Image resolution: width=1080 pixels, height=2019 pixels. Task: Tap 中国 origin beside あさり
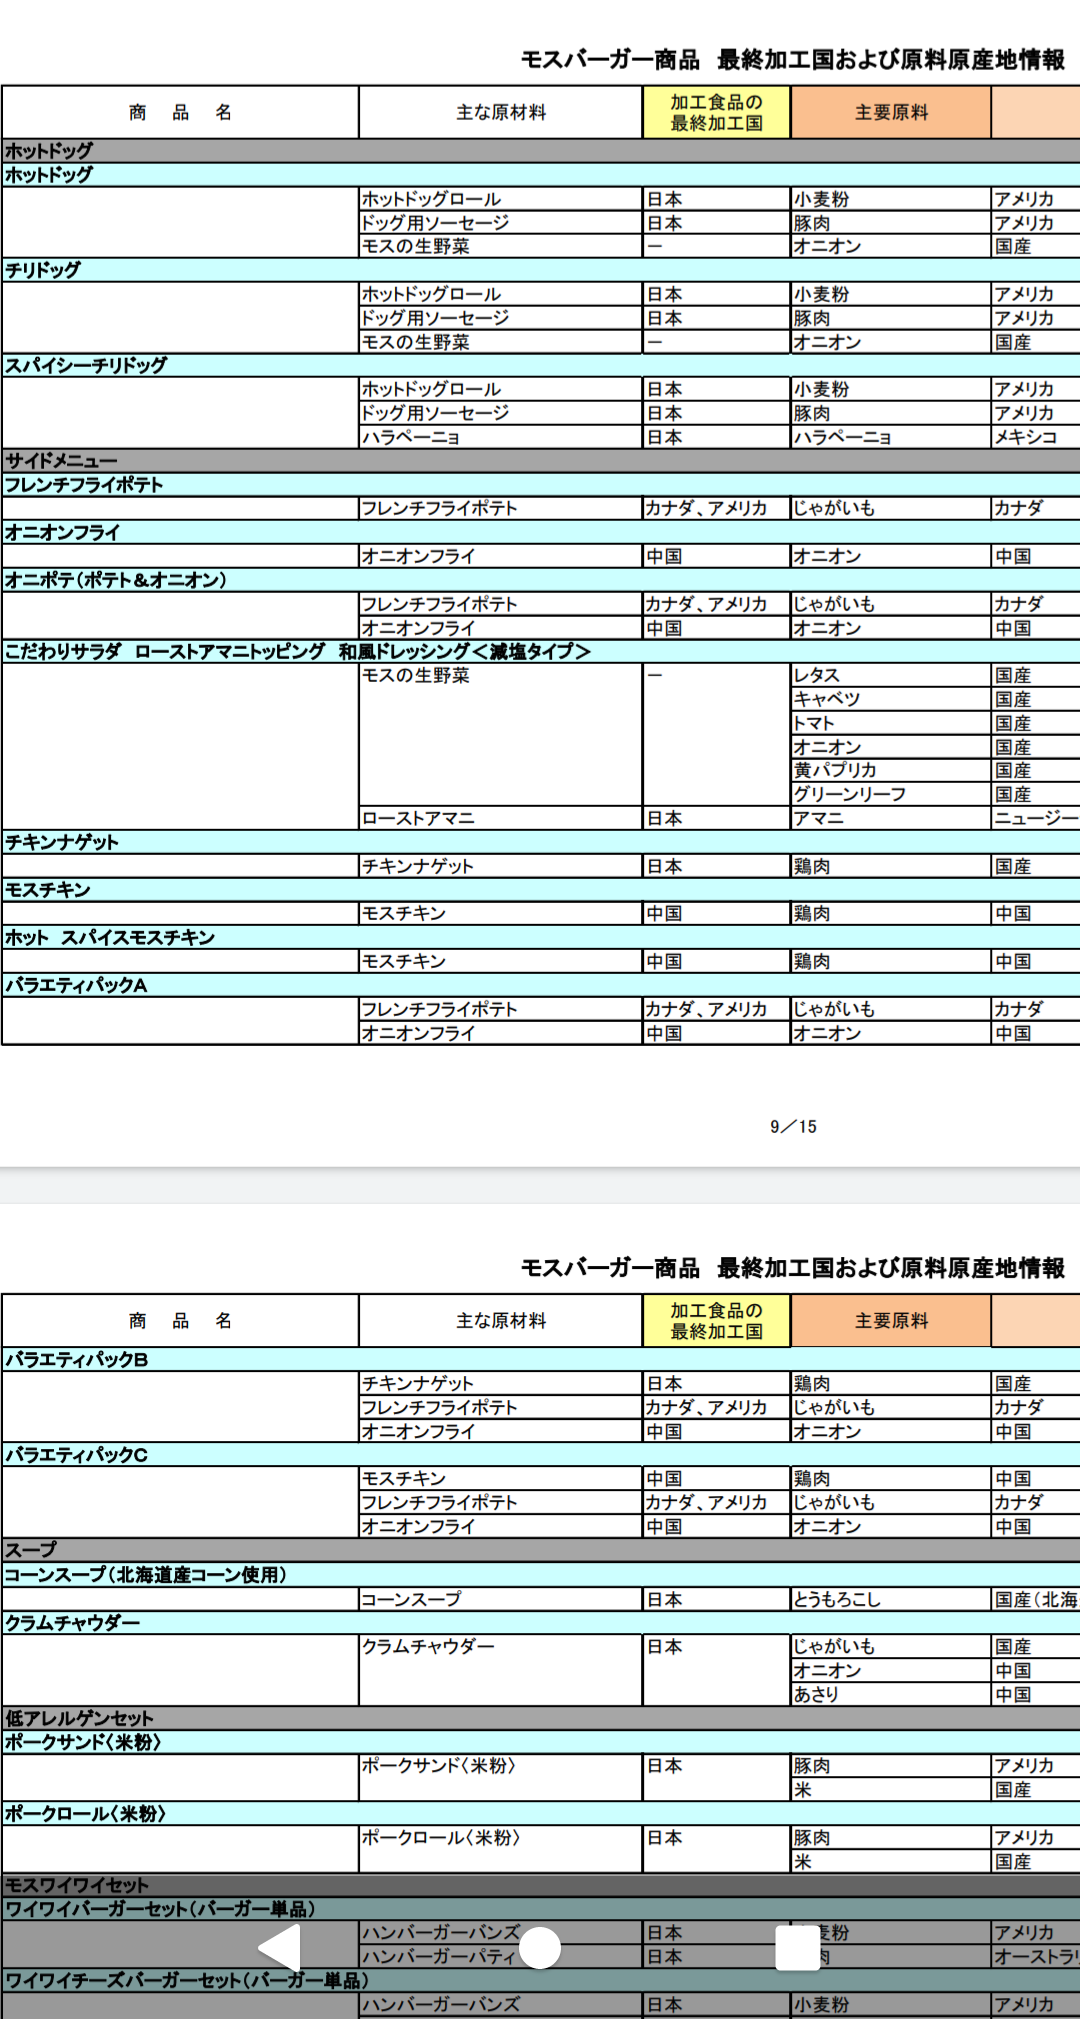click(1035, 1694)
